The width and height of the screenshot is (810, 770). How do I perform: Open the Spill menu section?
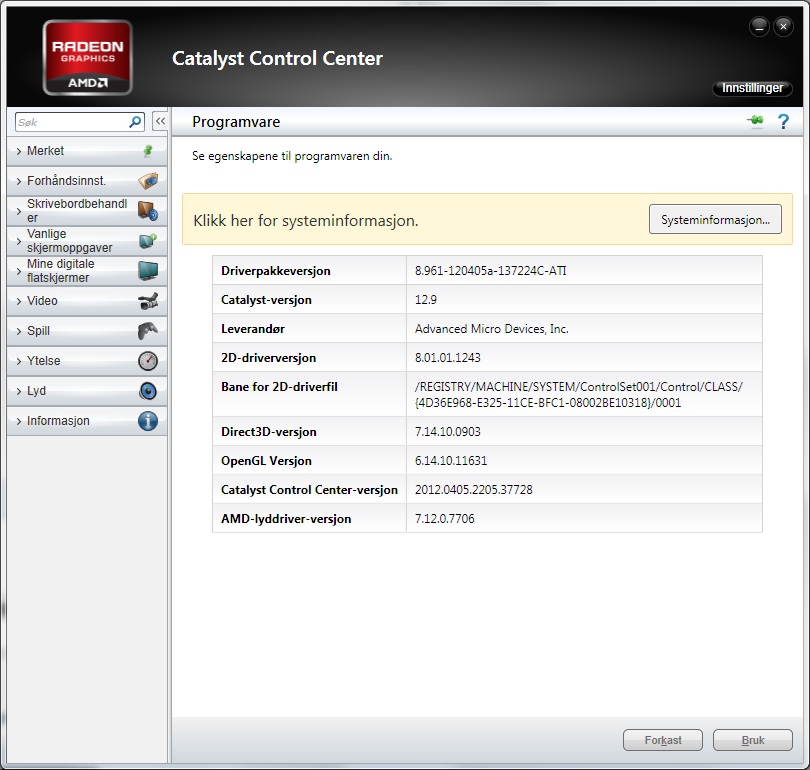[x=87, y=331]
